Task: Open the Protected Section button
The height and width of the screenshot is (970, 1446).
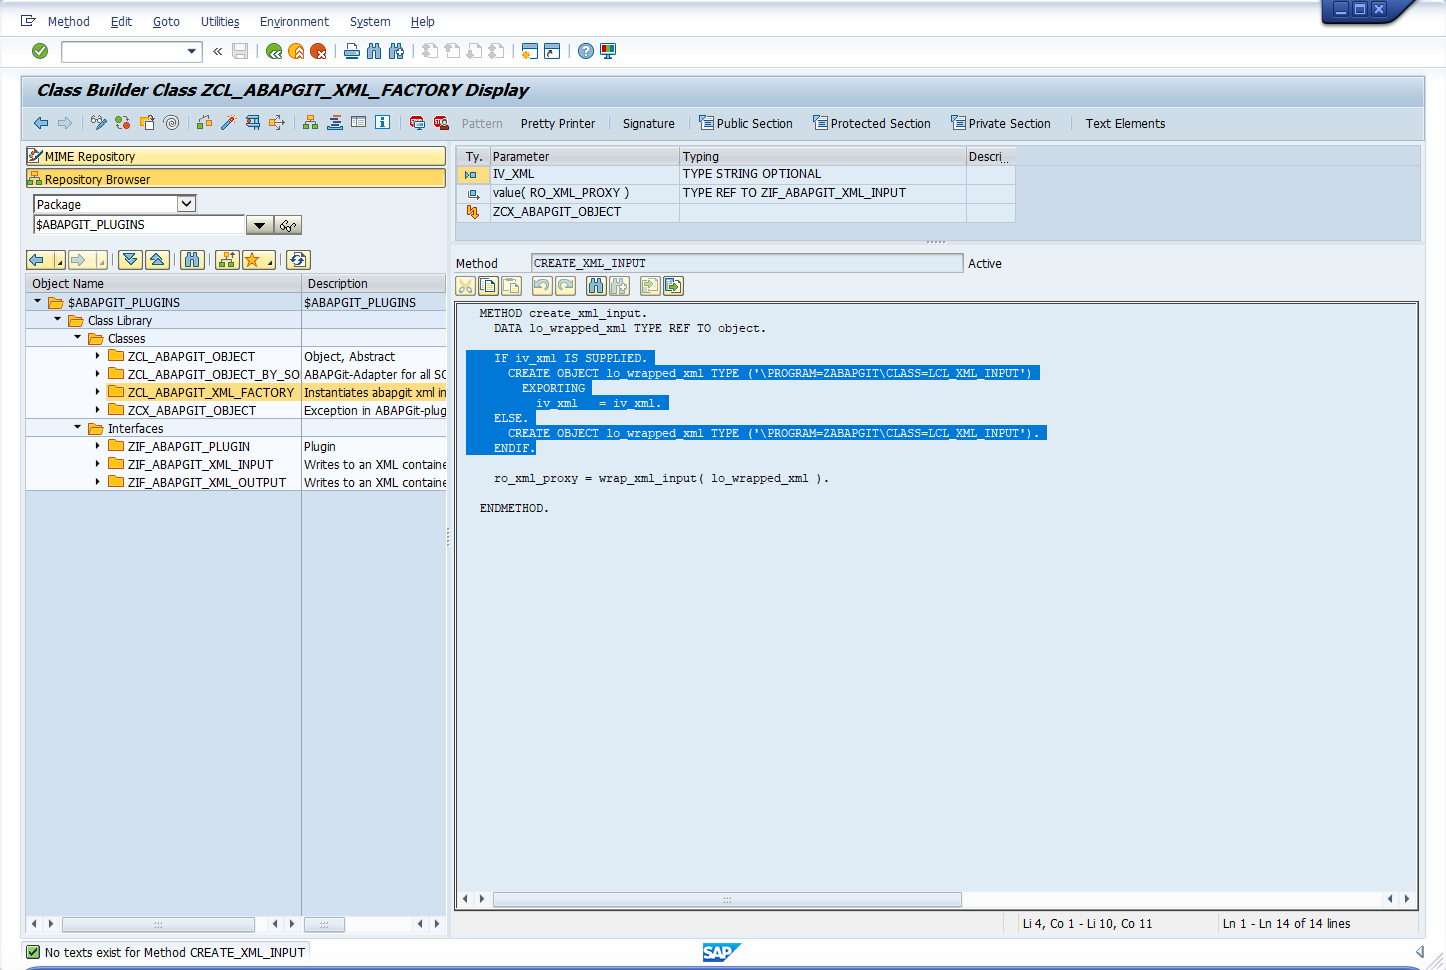Action: (872, 124)
